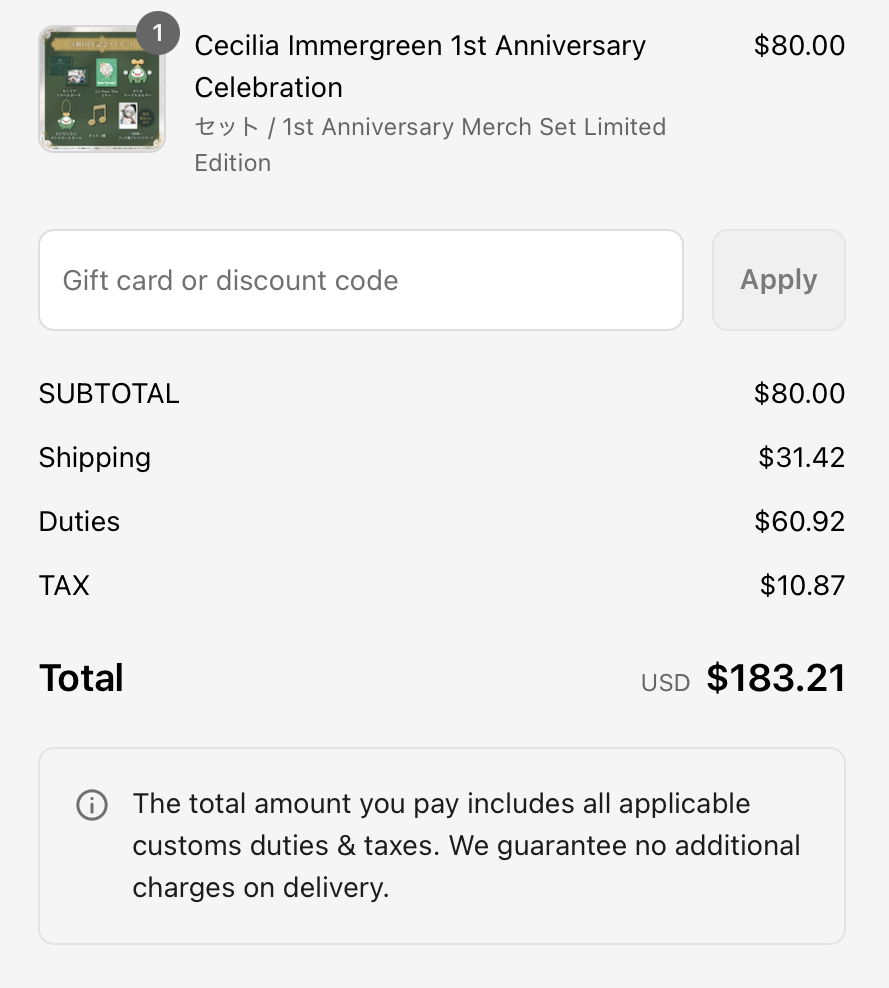The width and height of the screenshot is (889, 988).
Task: Click the USD currency label
Action: click(x=665, y=683)
